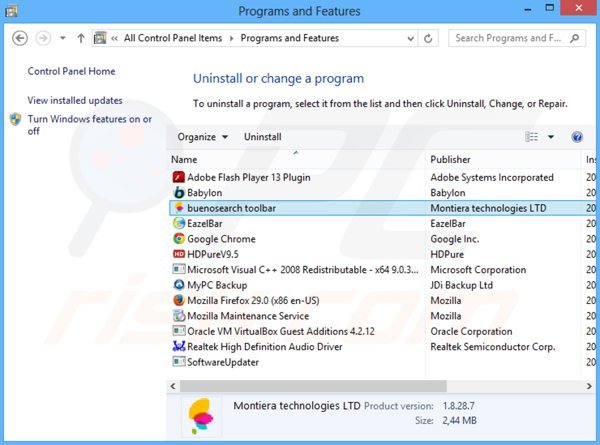Click All Control Panel Items breadcrumb

(x=173, y=38)
